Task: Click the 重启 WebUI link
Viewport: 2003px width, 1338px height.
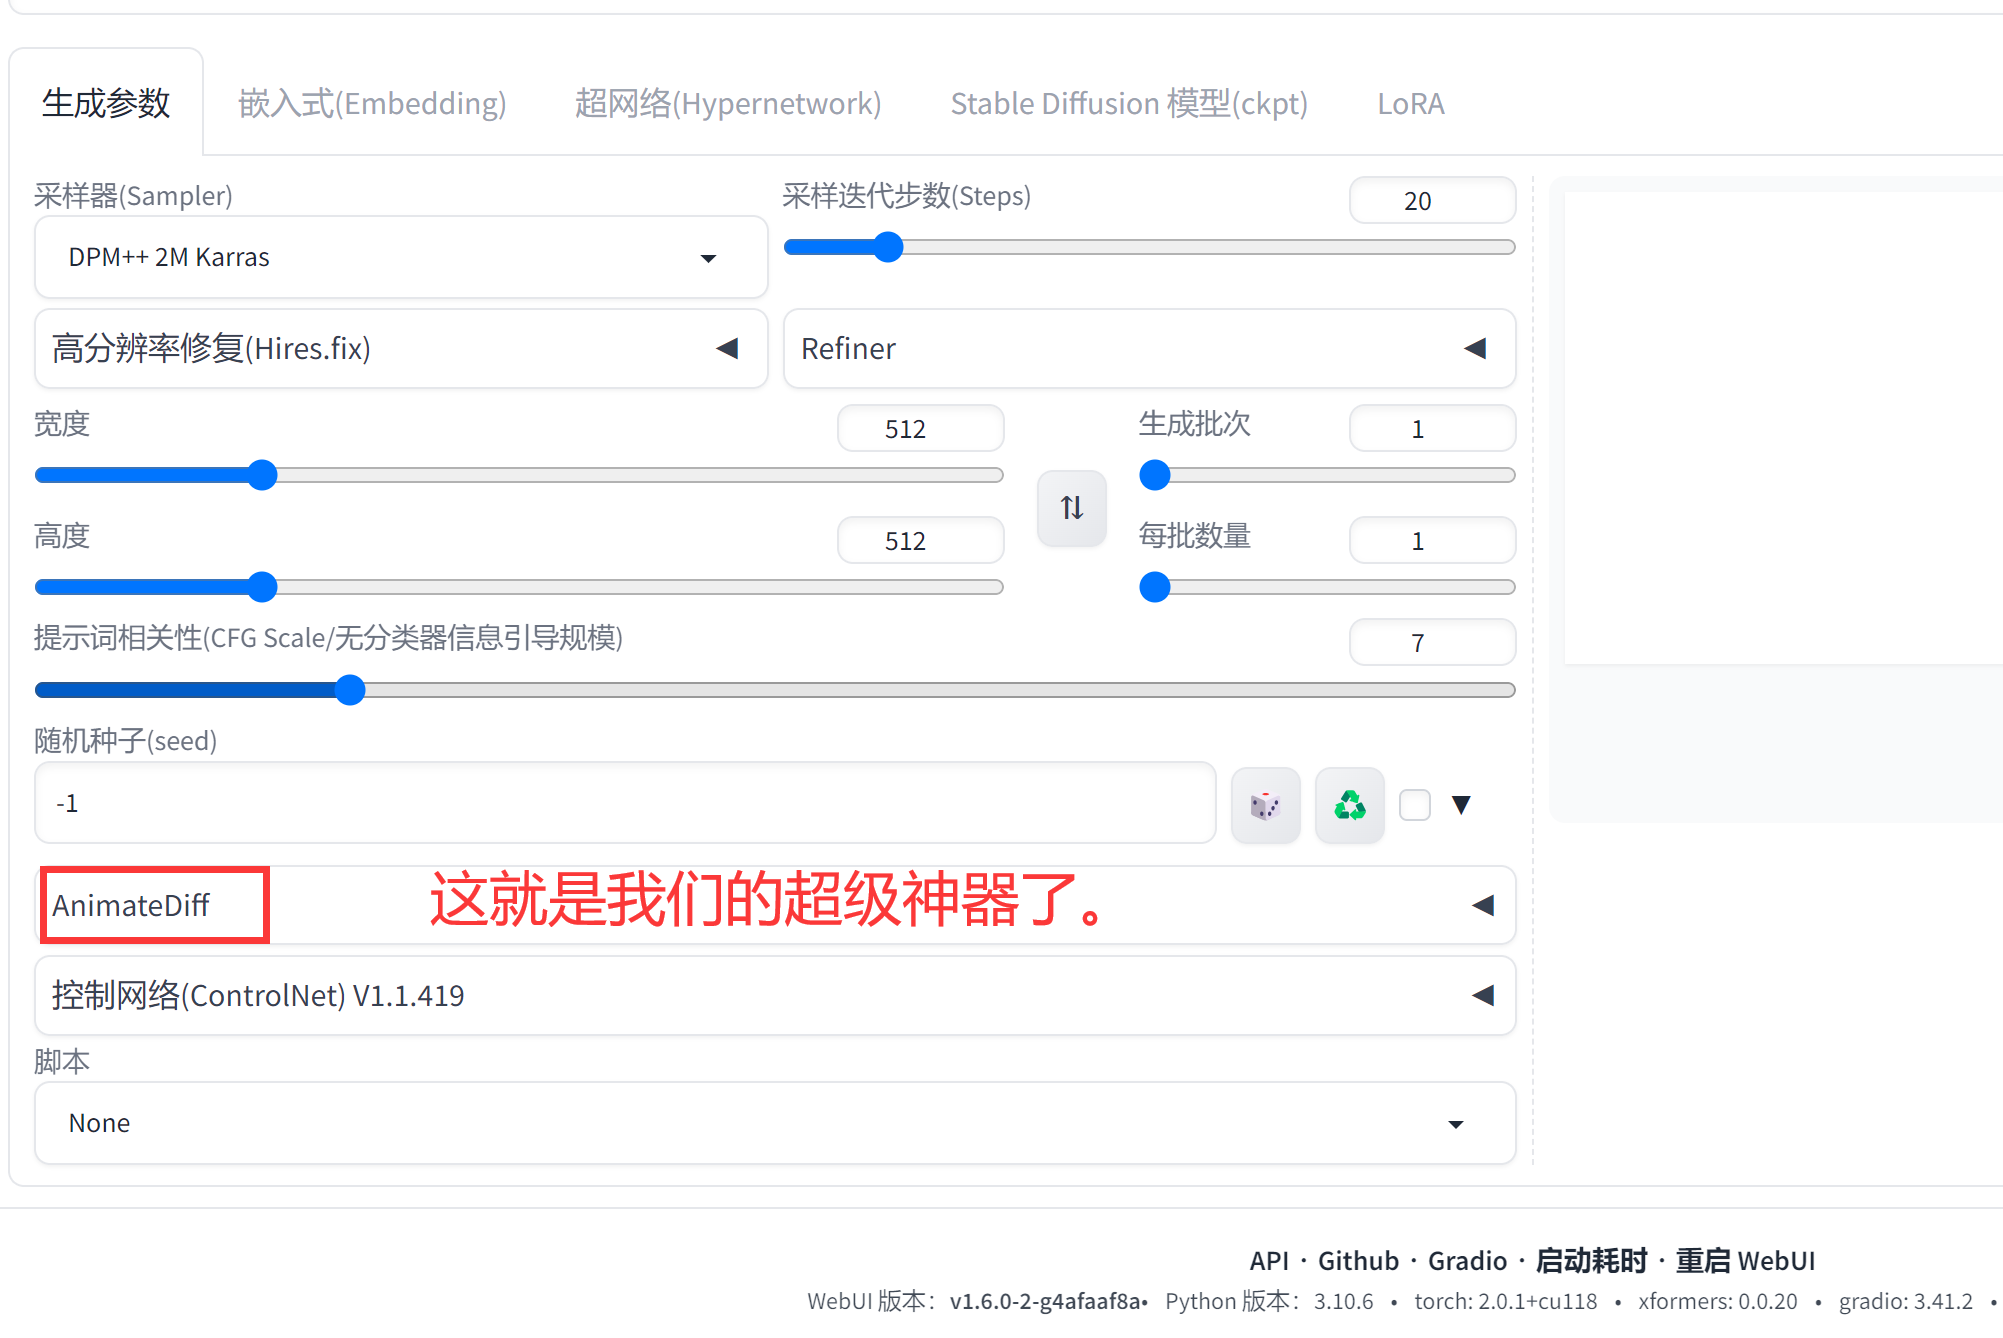Action: click(1745, 1260)
